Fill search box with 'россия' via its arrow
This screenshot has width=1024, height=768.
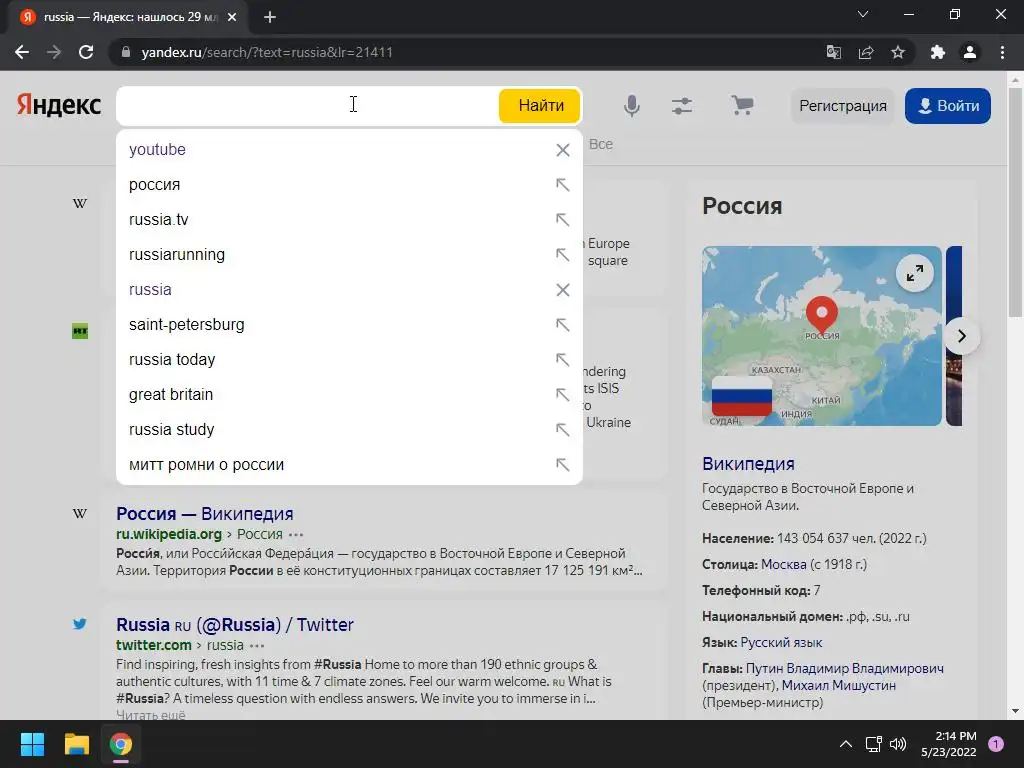click(562, 185)
